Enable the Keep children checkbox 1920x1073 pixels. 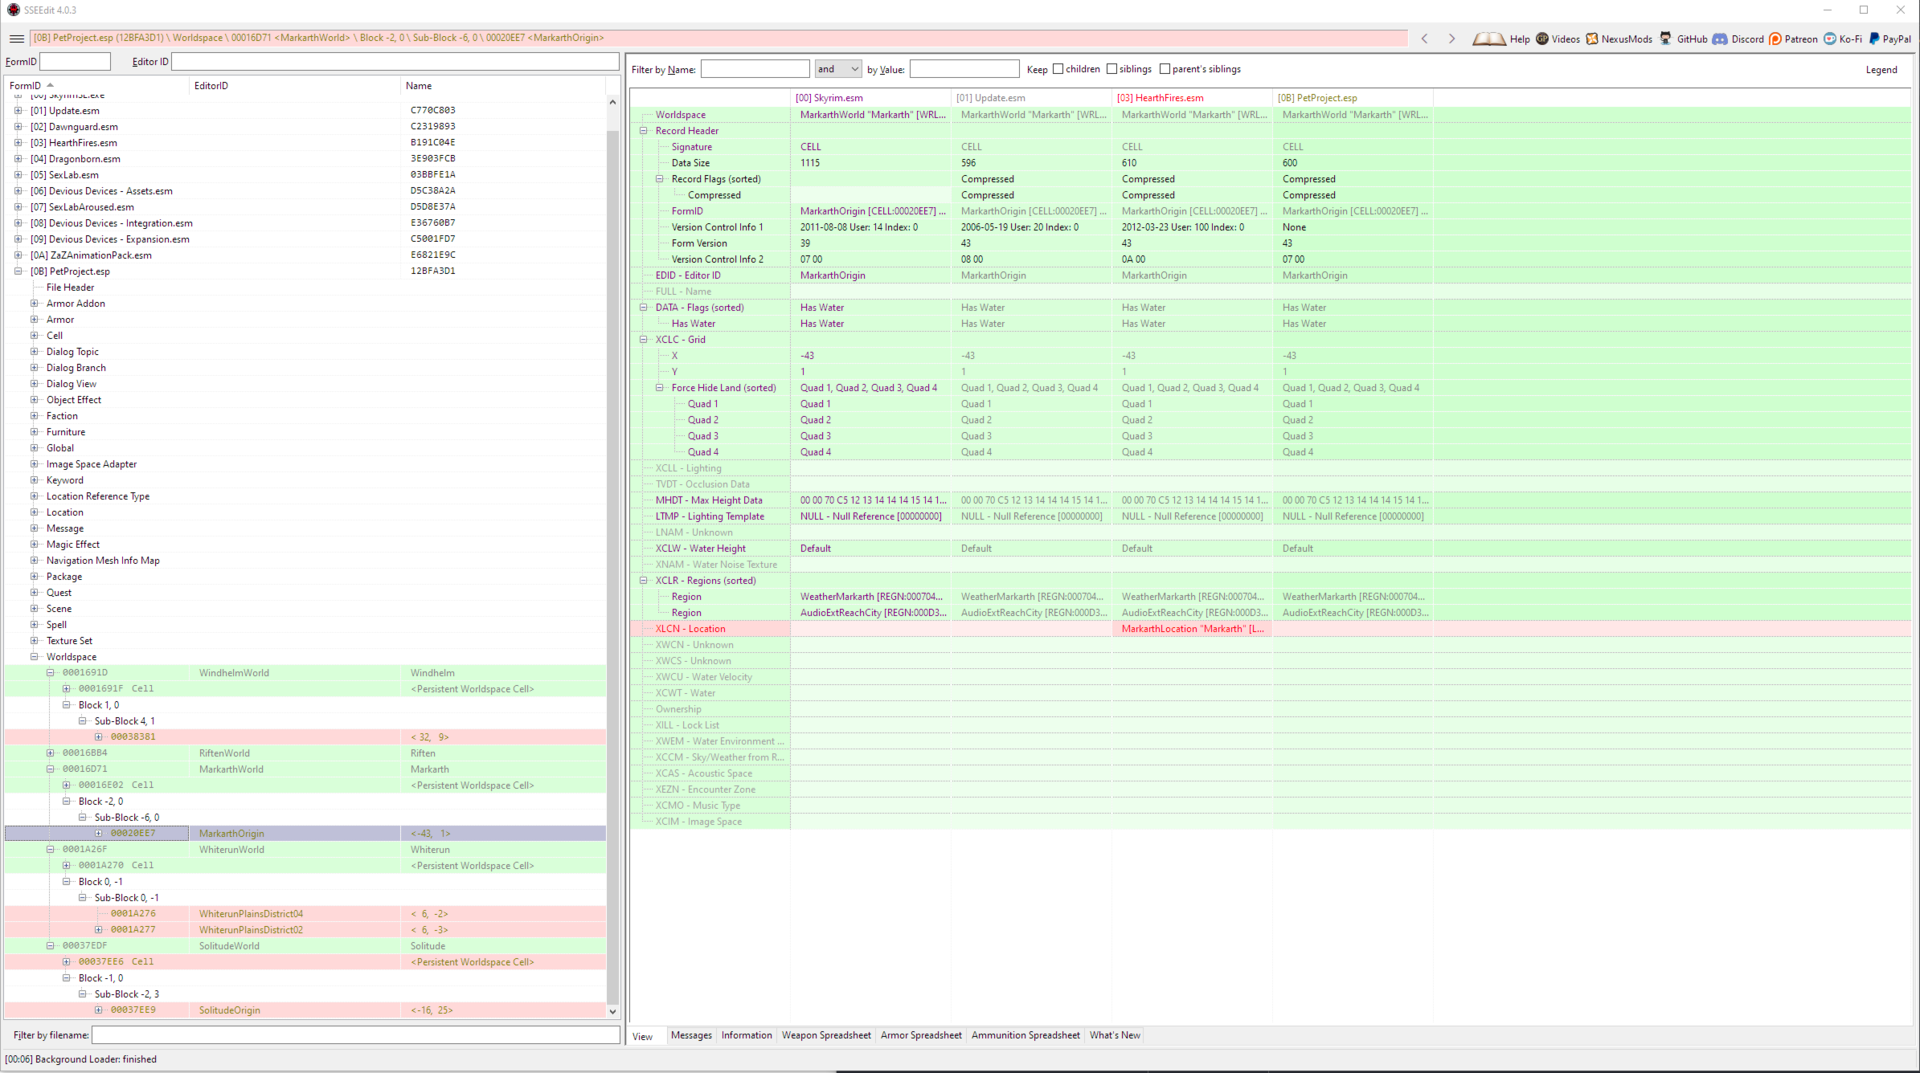[x=1058, y=69]
